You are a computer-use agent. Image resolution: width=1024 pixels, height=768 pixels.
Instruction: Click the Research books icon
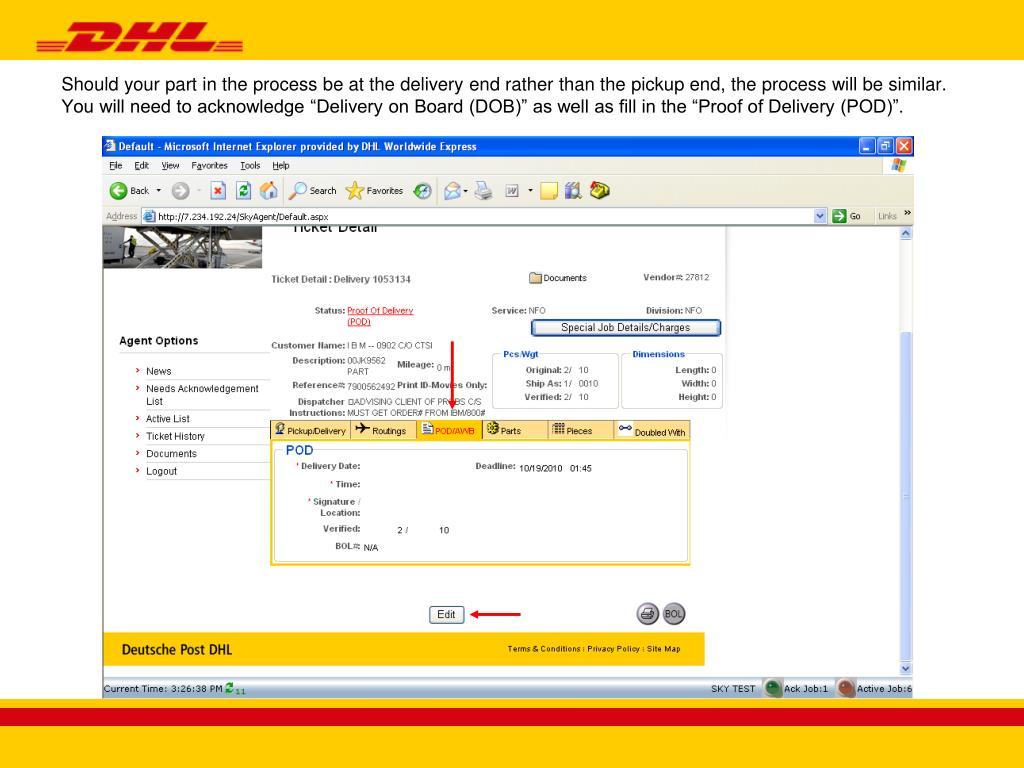point(573,191)
